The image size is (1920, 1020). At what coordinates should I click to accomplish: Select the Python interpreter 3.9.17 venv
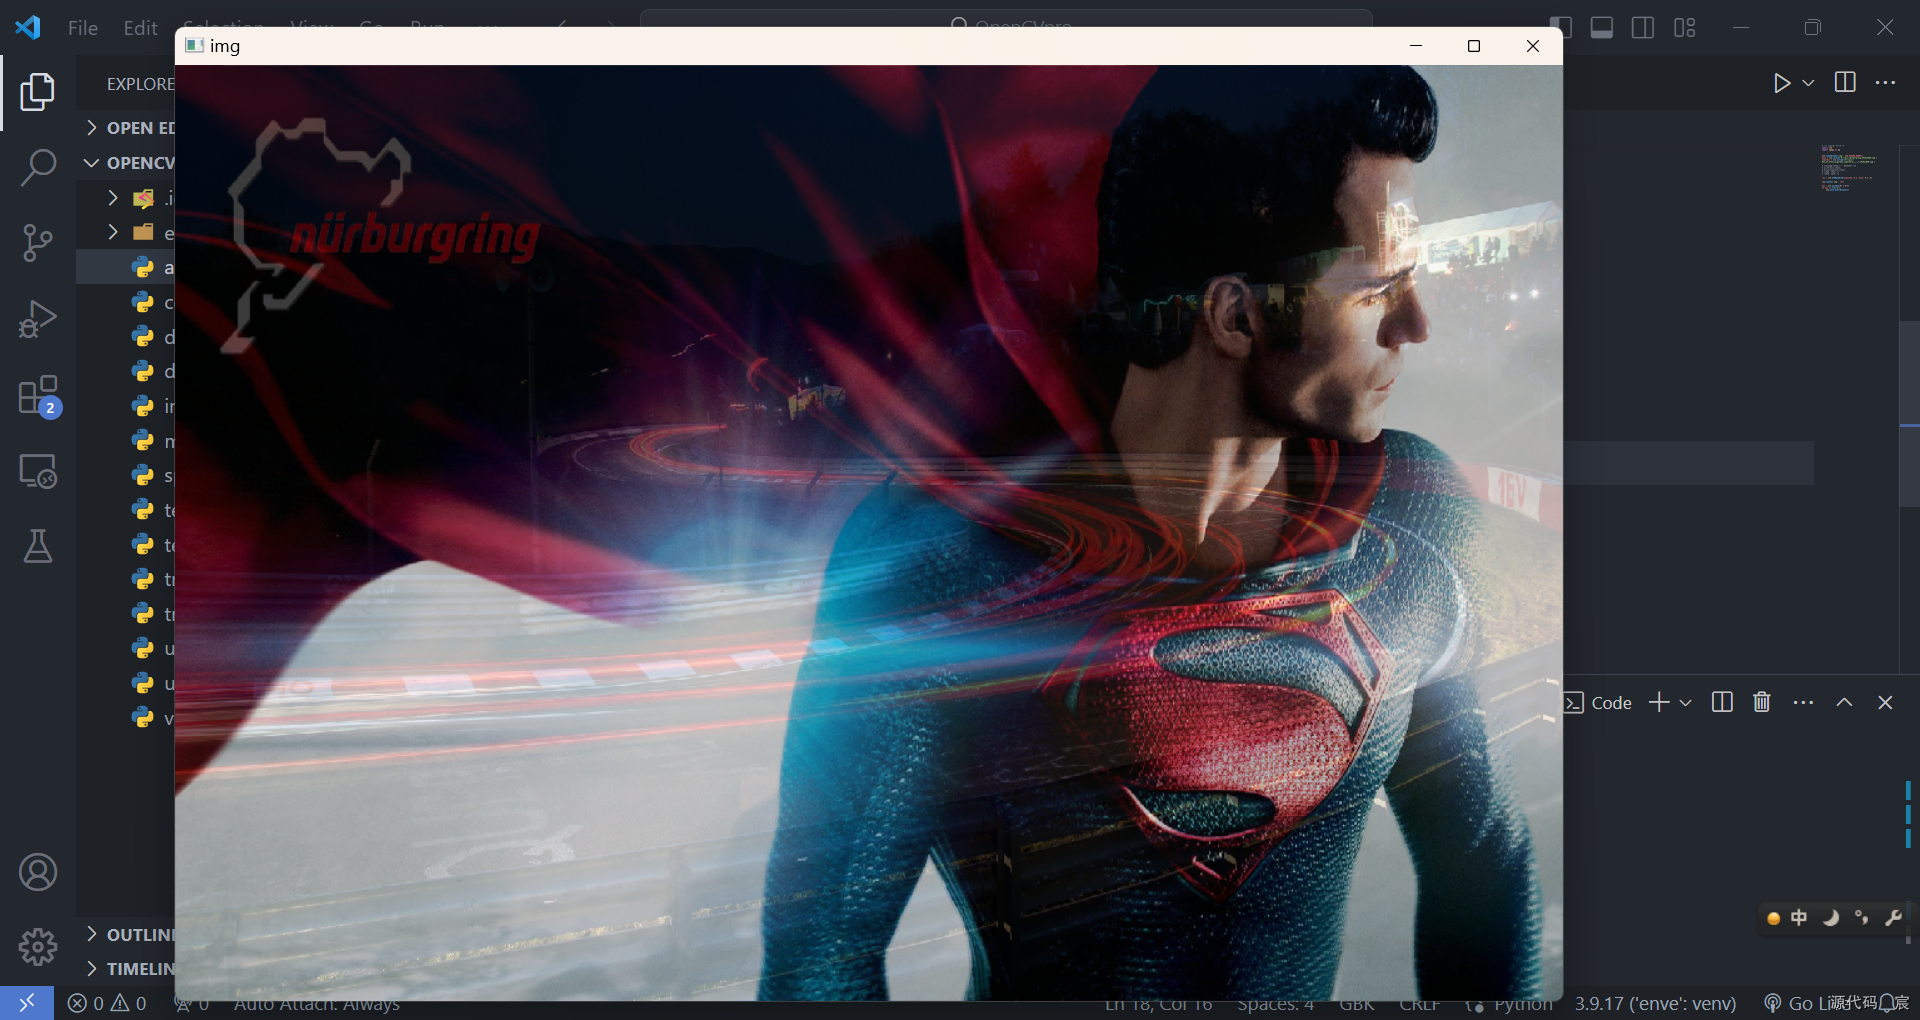coord(1655,1003)
